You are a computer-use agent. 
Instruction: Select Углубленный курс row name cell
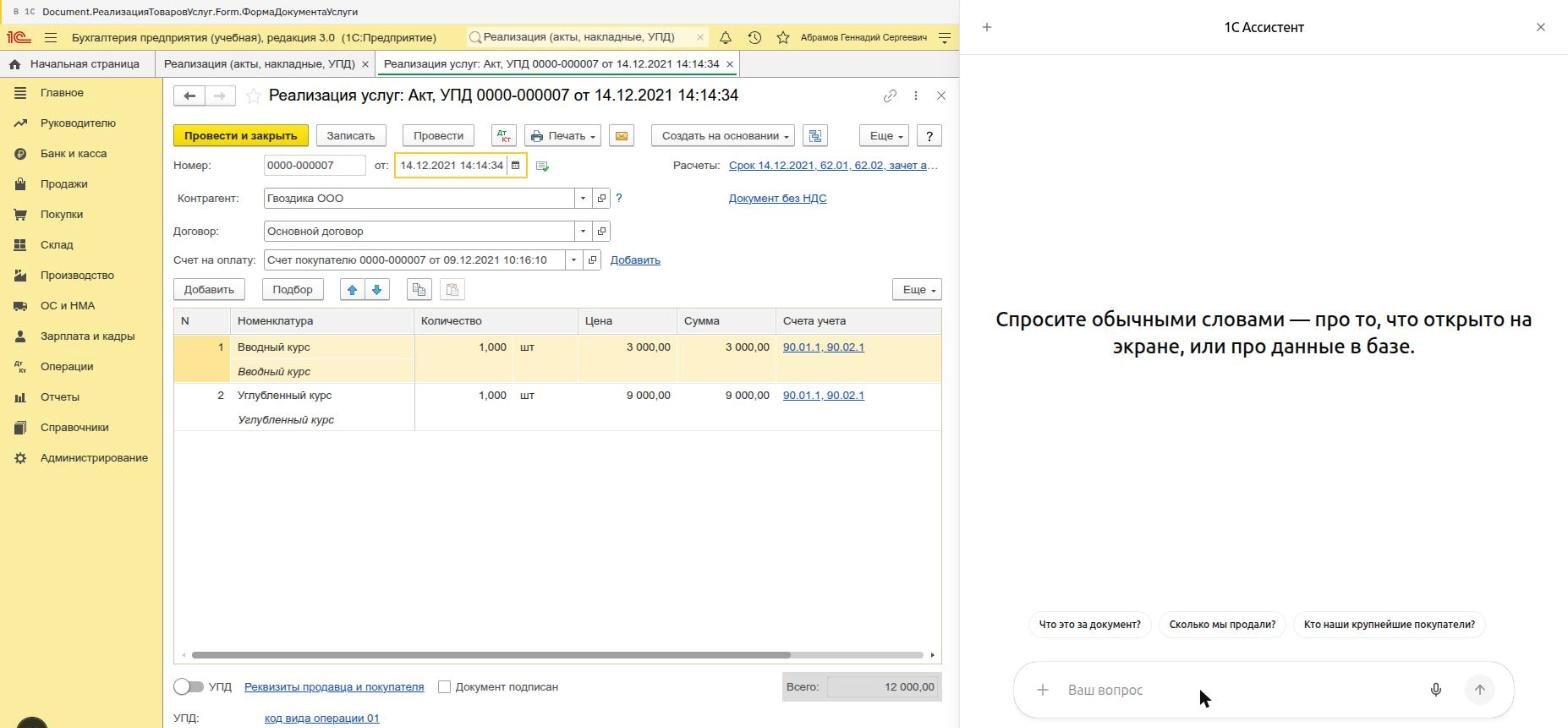click(323, 395)
